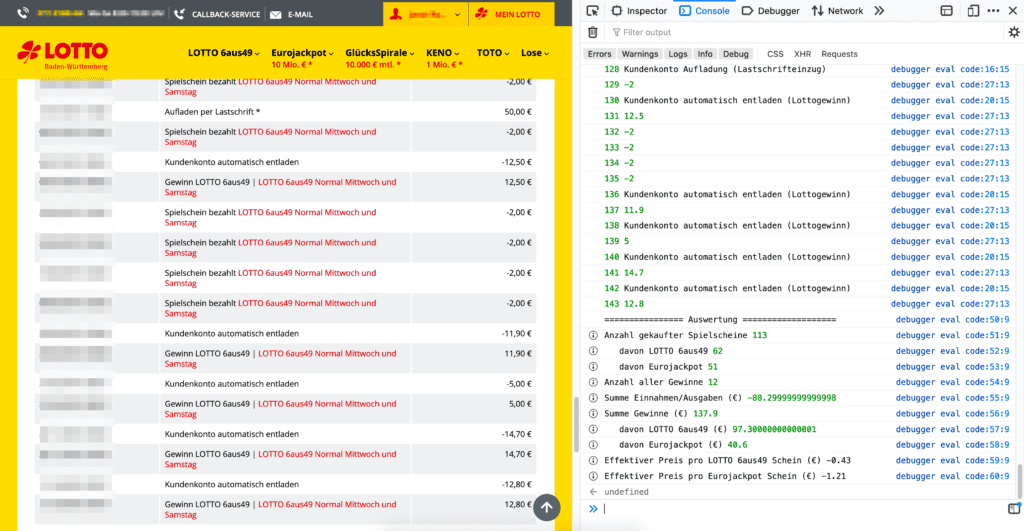1024x531 pixels.
Task: Expand LOTTO 6aus49 menu
Action: pyautogui.click(x=223, y=53)
